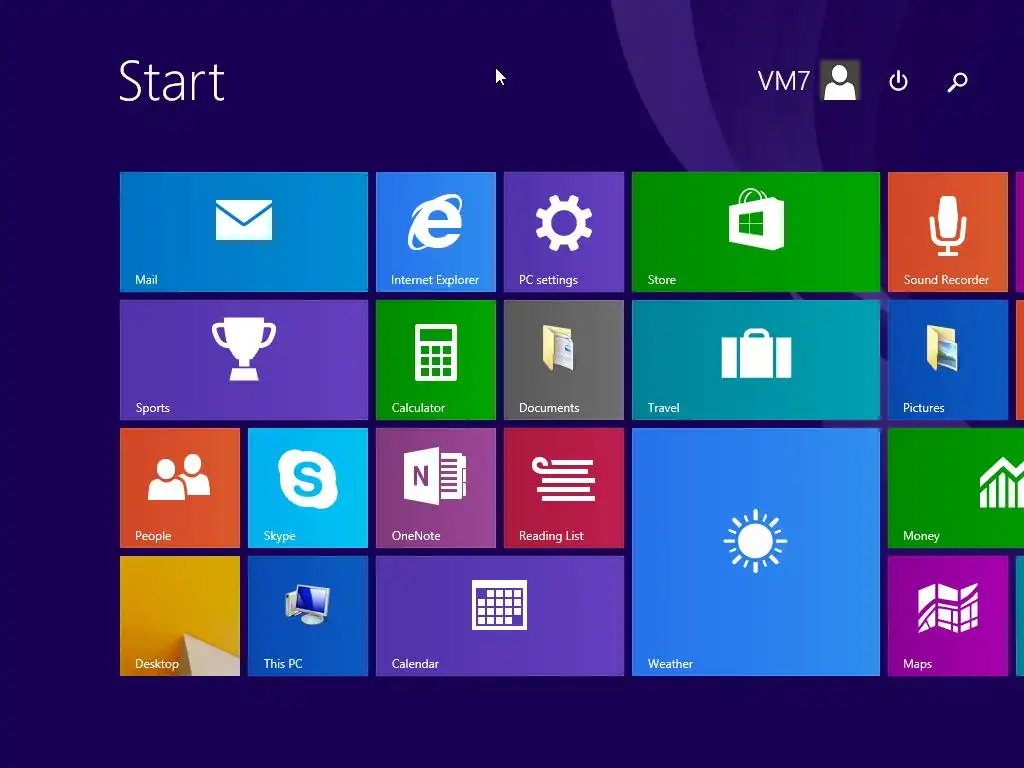
Task: Launch Sound Recorder tile
Action: tap(948, 232)
